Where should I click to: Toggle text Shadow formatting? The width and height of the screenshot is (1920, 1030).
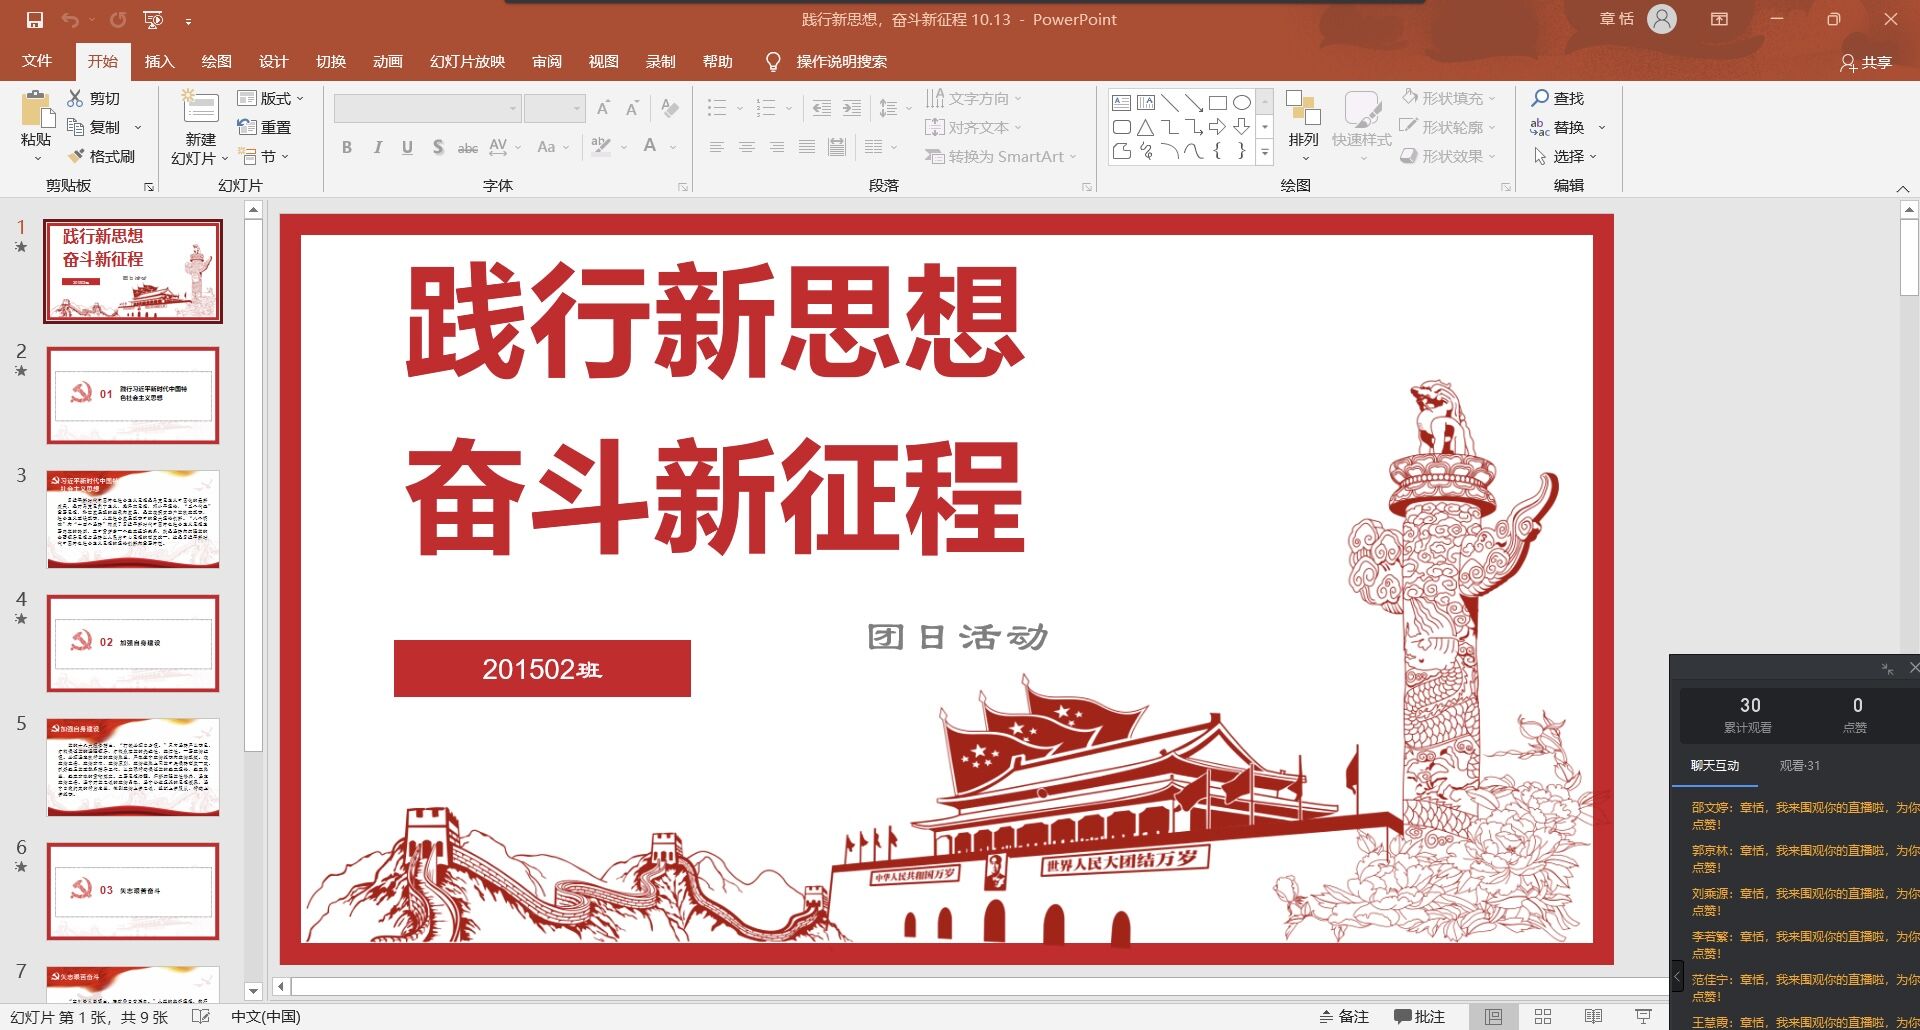click(438, 147)
